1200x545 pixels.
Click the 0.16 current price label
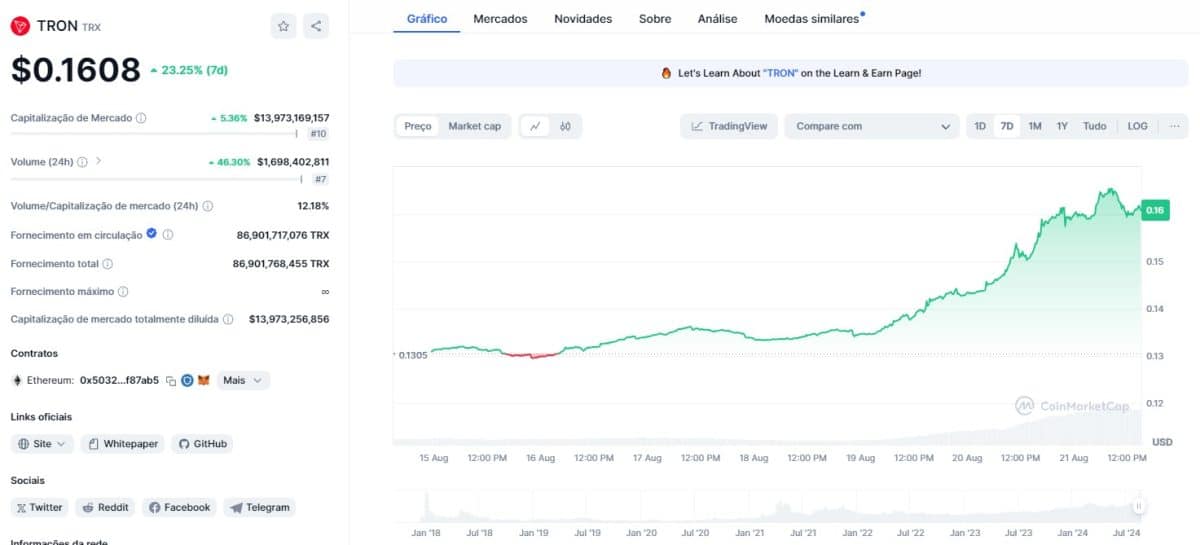tap(1155, 210)
